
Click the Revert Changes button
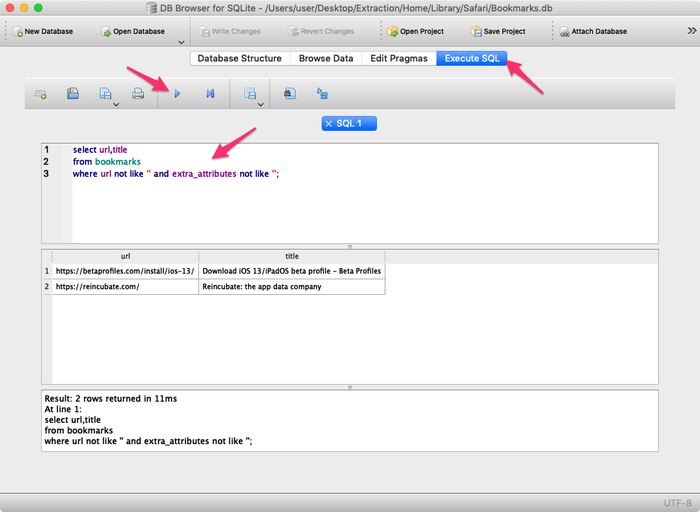coord(321,31)
